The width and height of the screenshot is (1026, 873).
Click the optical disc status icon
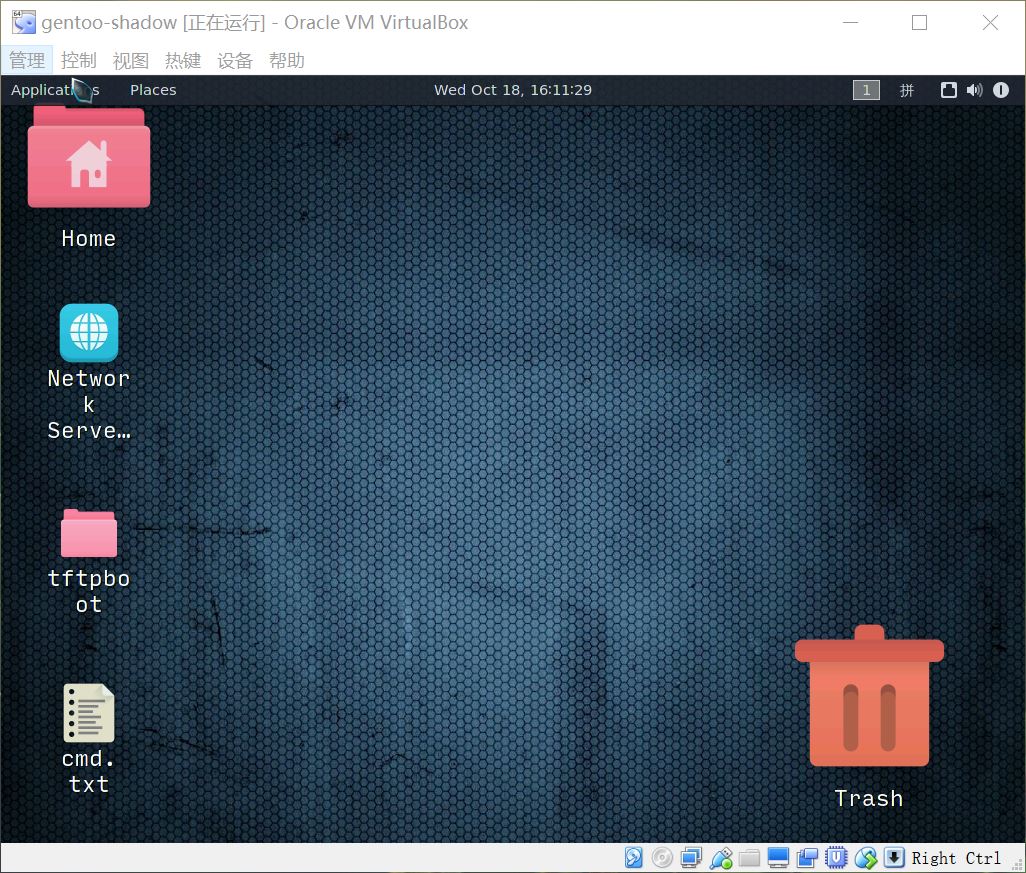coord(662,858)
